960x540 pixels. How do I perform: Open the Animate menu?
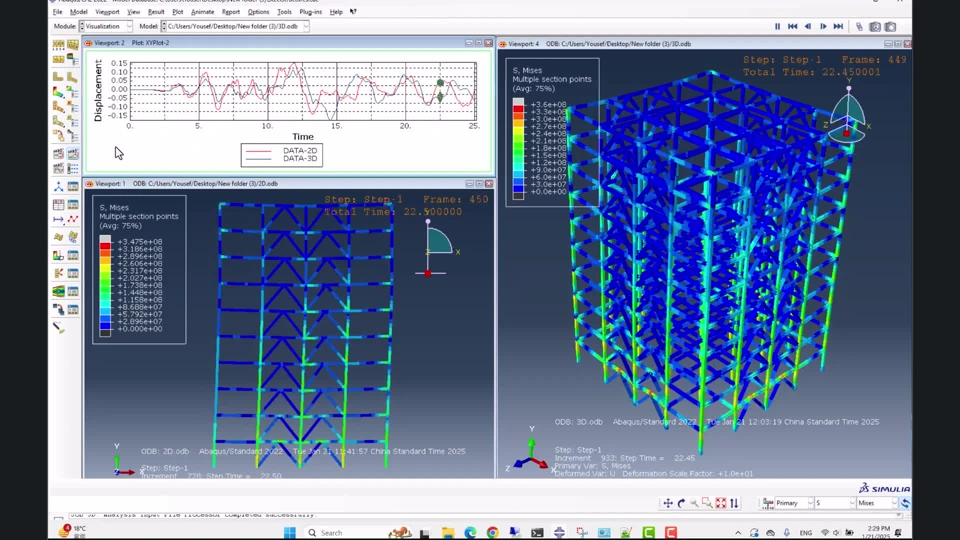click(x=203, y=12)
